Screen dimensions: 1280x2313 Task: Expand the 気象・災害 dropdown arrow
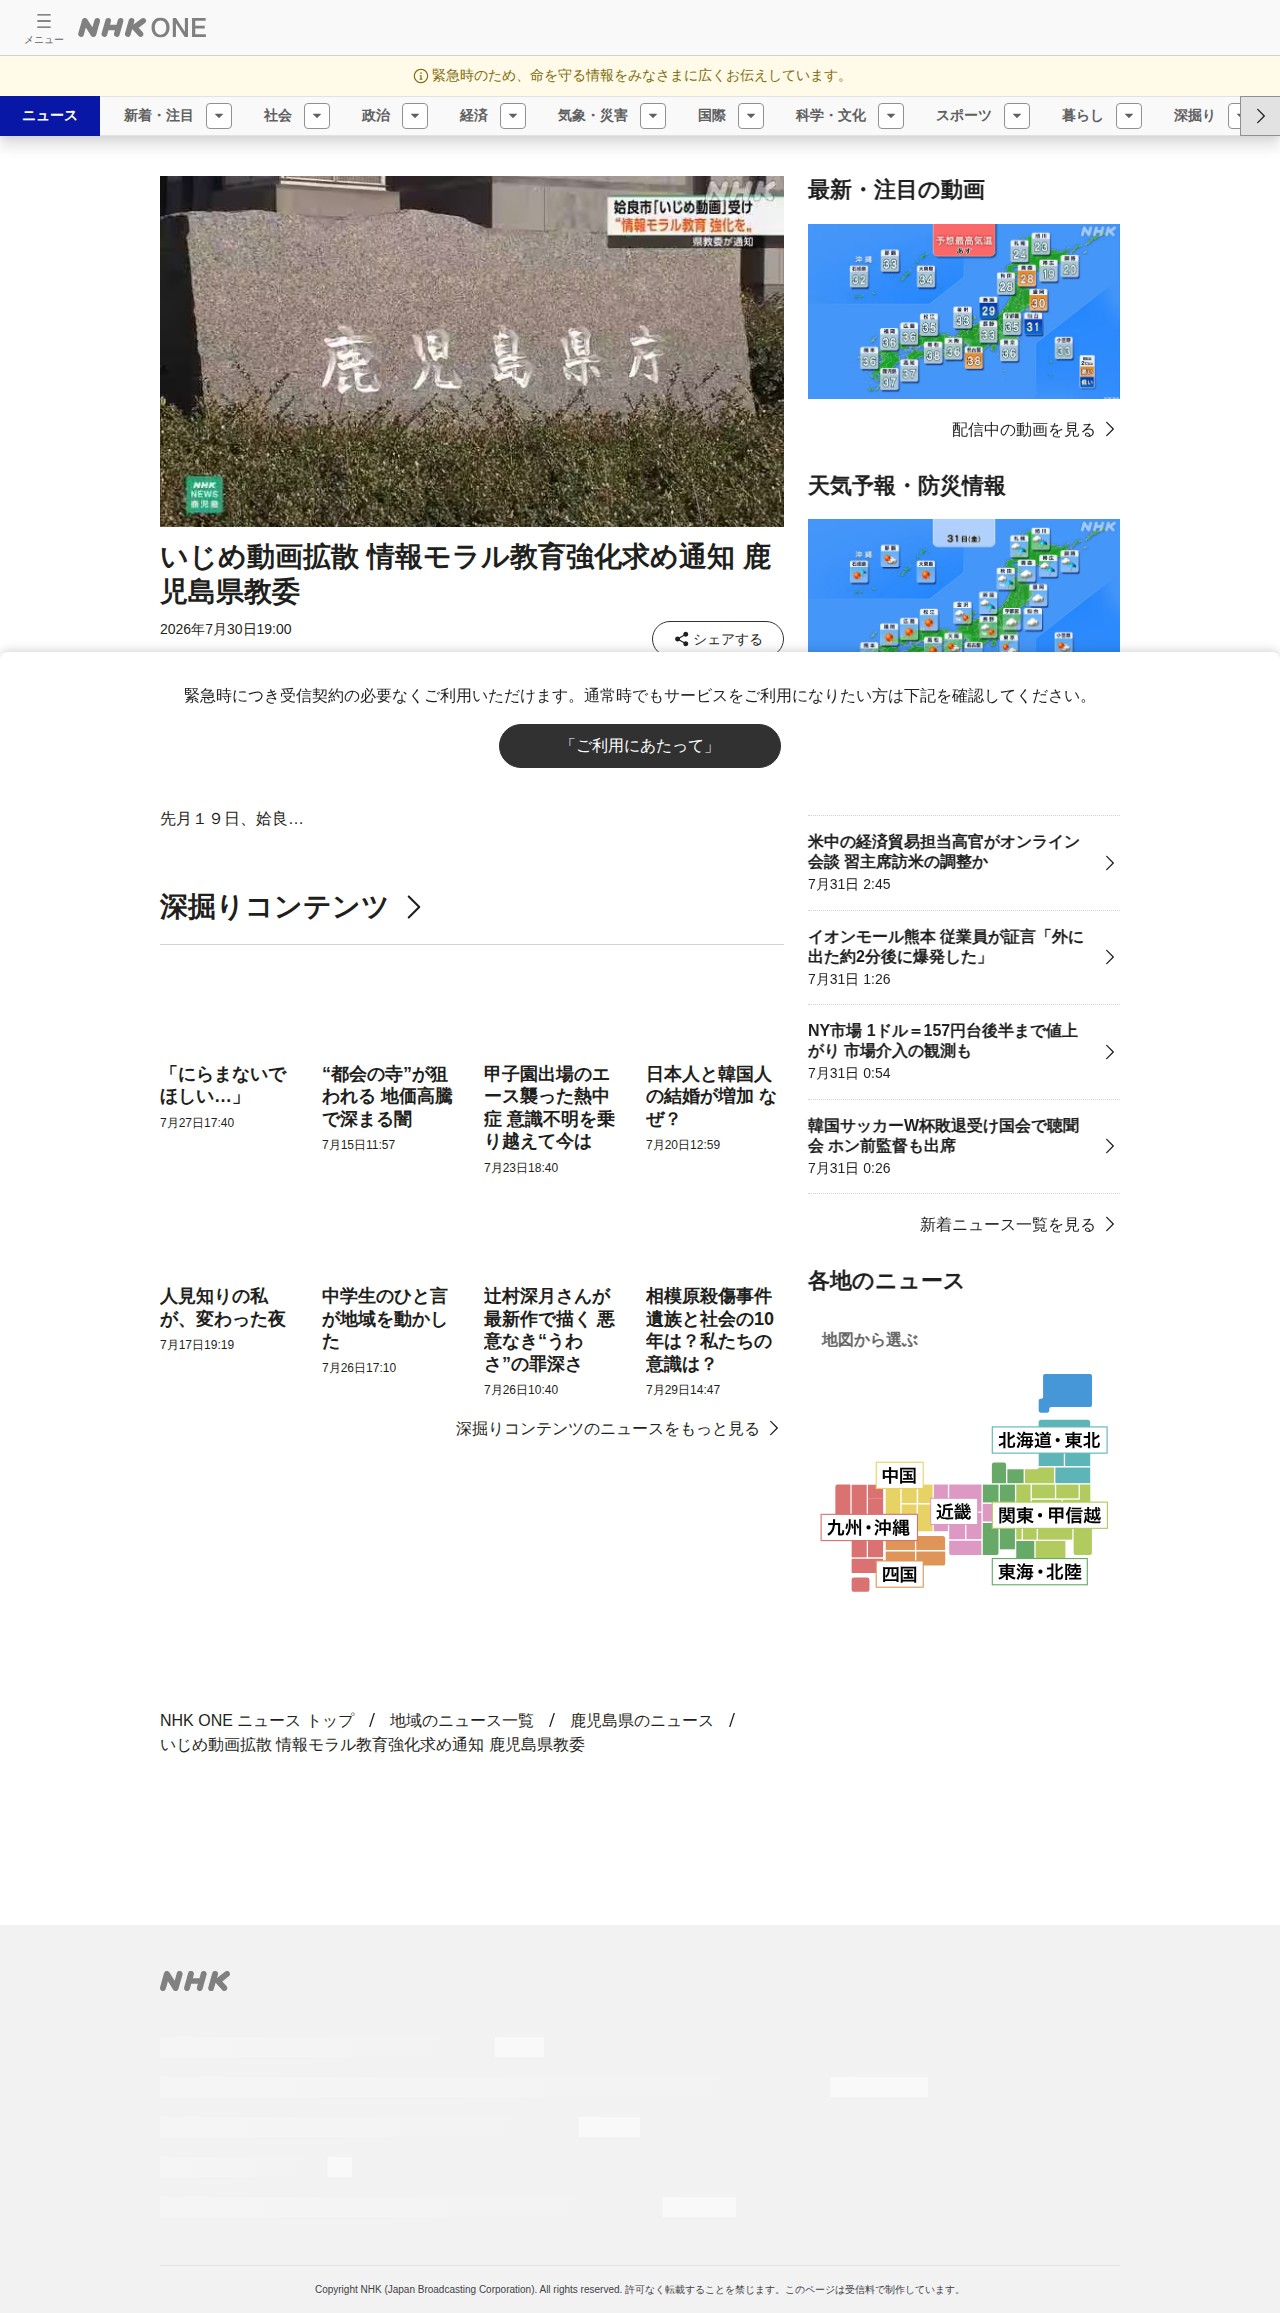click(653, 116)
